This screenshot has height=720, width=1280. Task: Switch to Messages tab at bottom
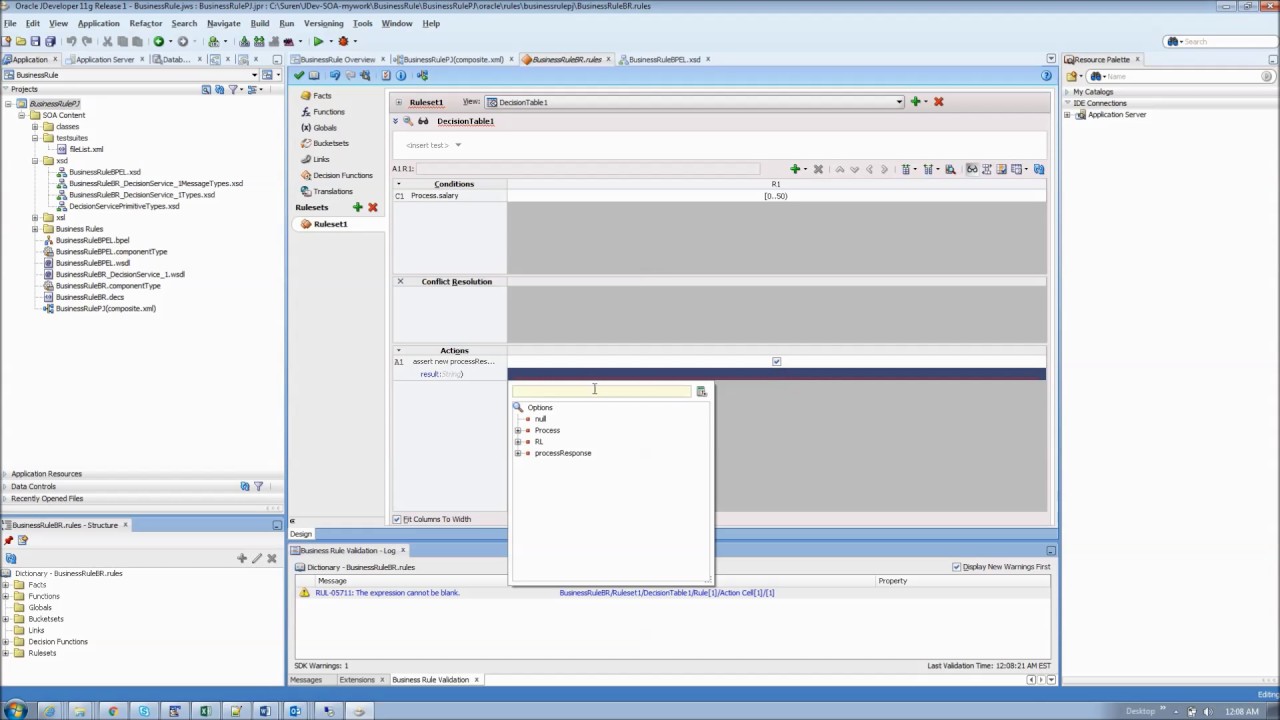(x=305, y=680)
